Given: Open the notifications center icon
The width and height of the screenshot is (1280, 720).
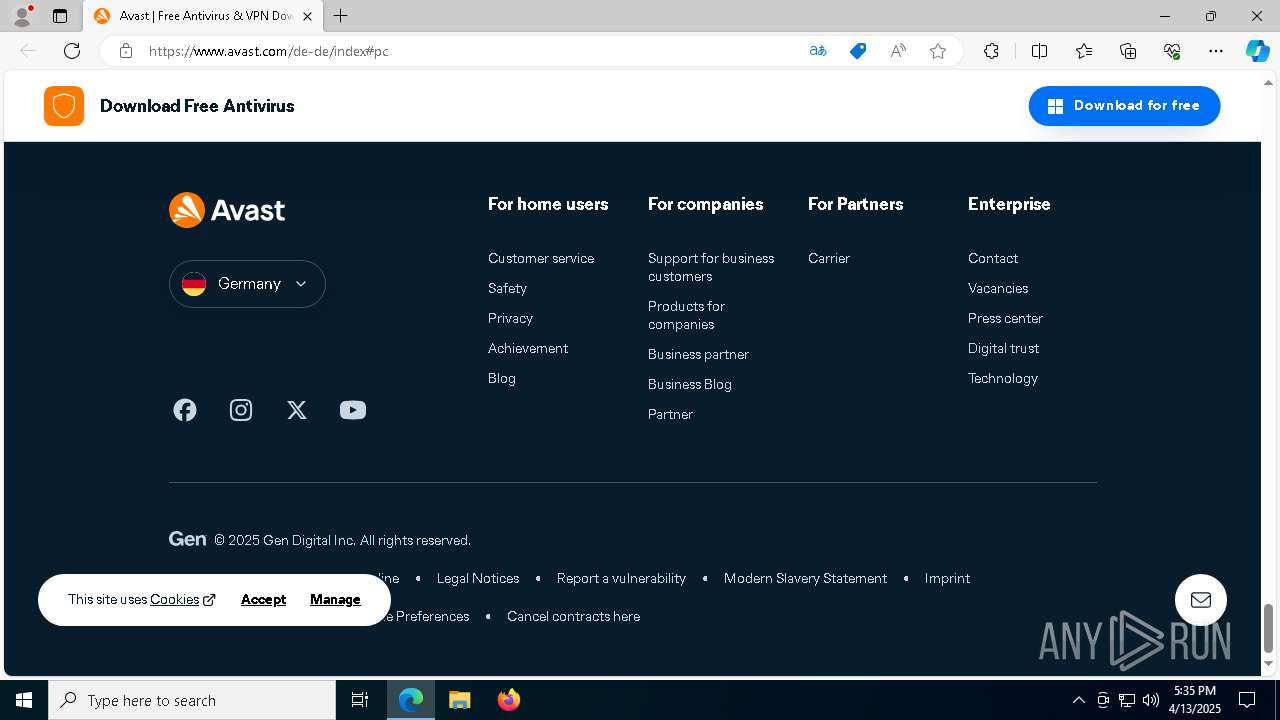Looking at the screenshot, I should [x=1247, y=700].
